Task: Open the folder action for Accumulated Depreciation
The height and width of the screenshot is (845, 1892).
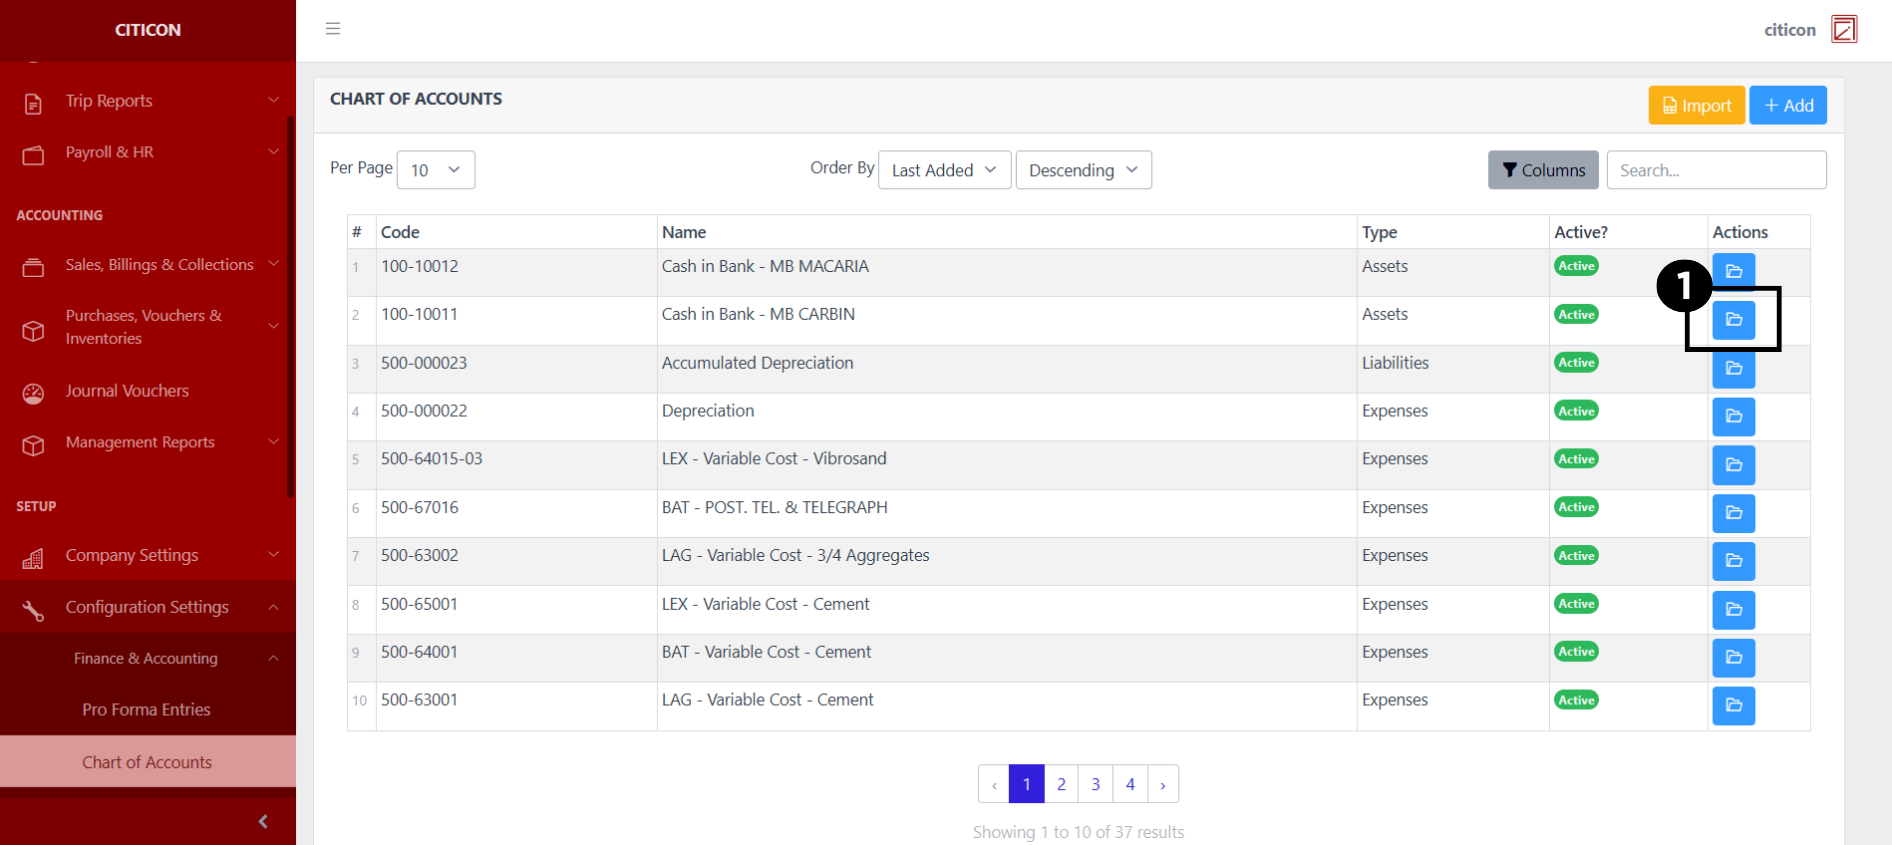Action: pyautogui.click(x=1733, y=368)
